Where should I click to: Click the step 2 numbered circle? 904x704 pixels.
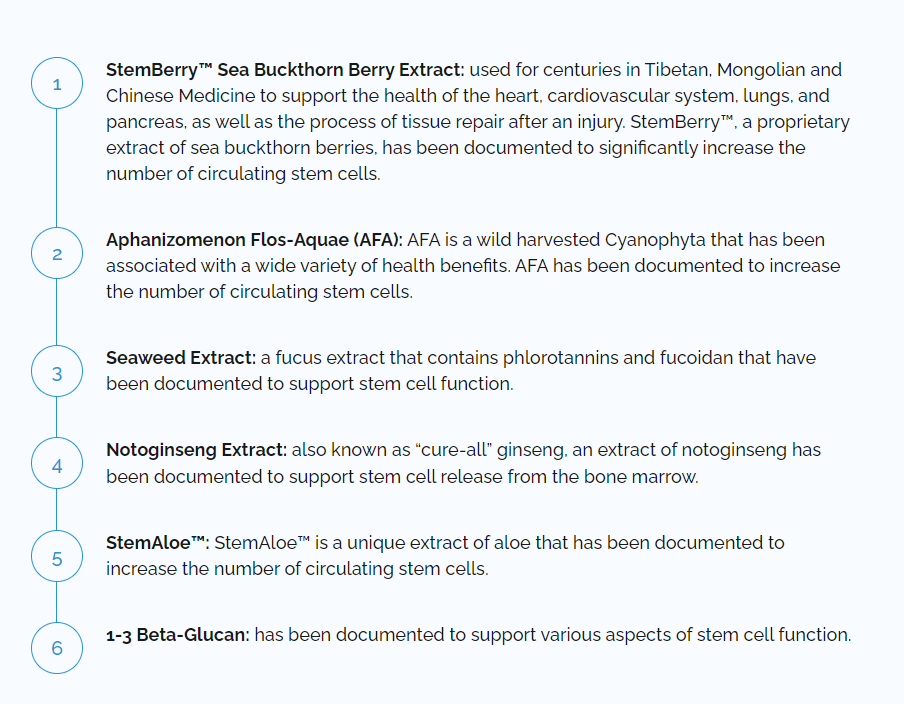click(x=57, y=254)
